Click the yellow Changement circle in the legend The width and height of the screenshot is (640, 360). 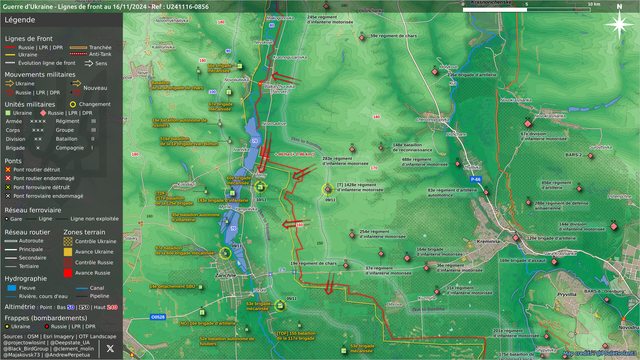point(73,104)
